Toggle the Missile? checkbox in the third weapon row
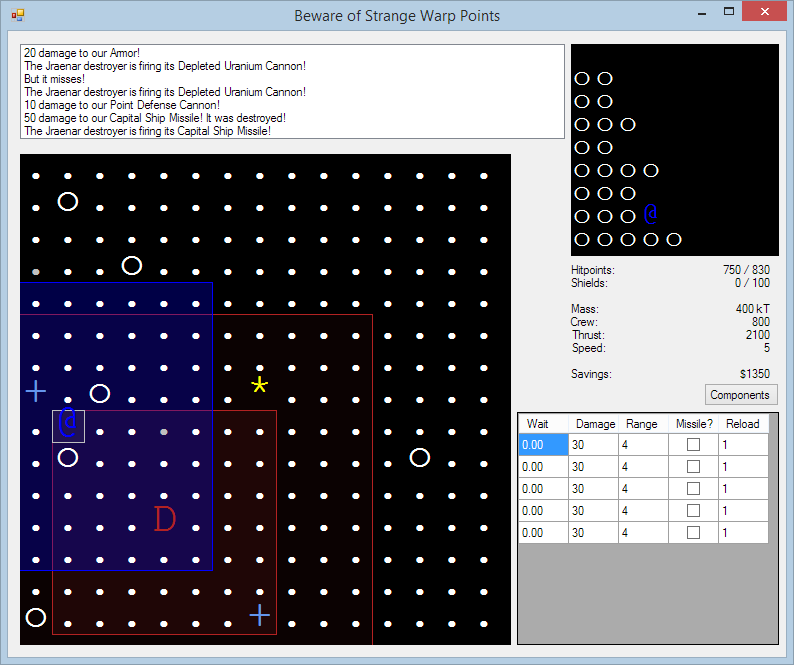The image size is (794, 665). (x=693, y=489)
